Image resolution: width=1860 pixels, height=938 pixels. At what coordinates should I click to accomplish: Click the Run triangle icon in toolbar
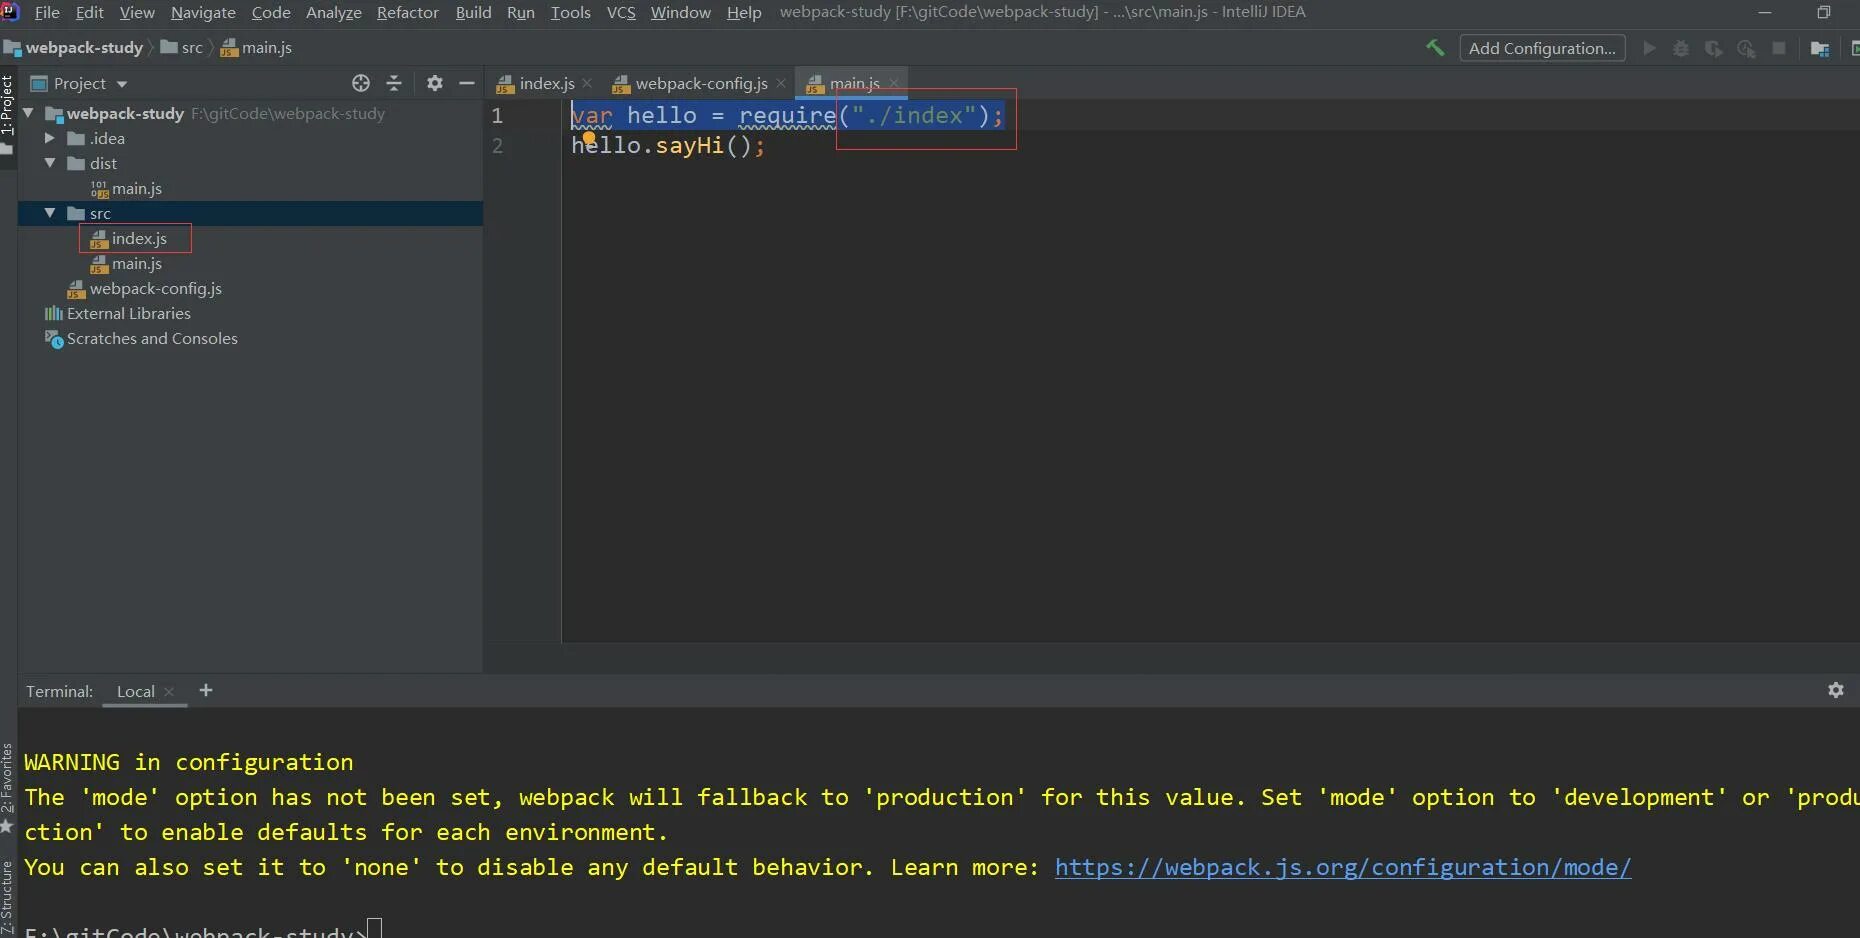point(1649,48)
